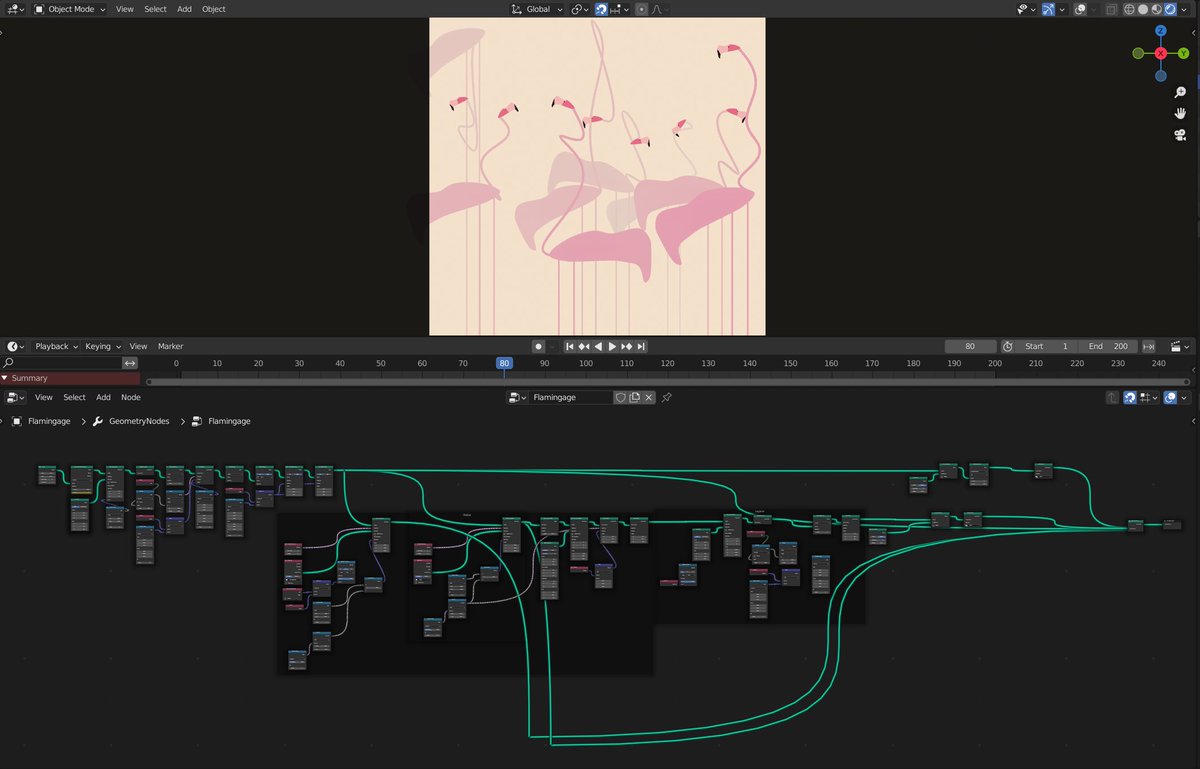Click the End frame field
This screenshot has height=769, width=1200.
pos(1108,346)
